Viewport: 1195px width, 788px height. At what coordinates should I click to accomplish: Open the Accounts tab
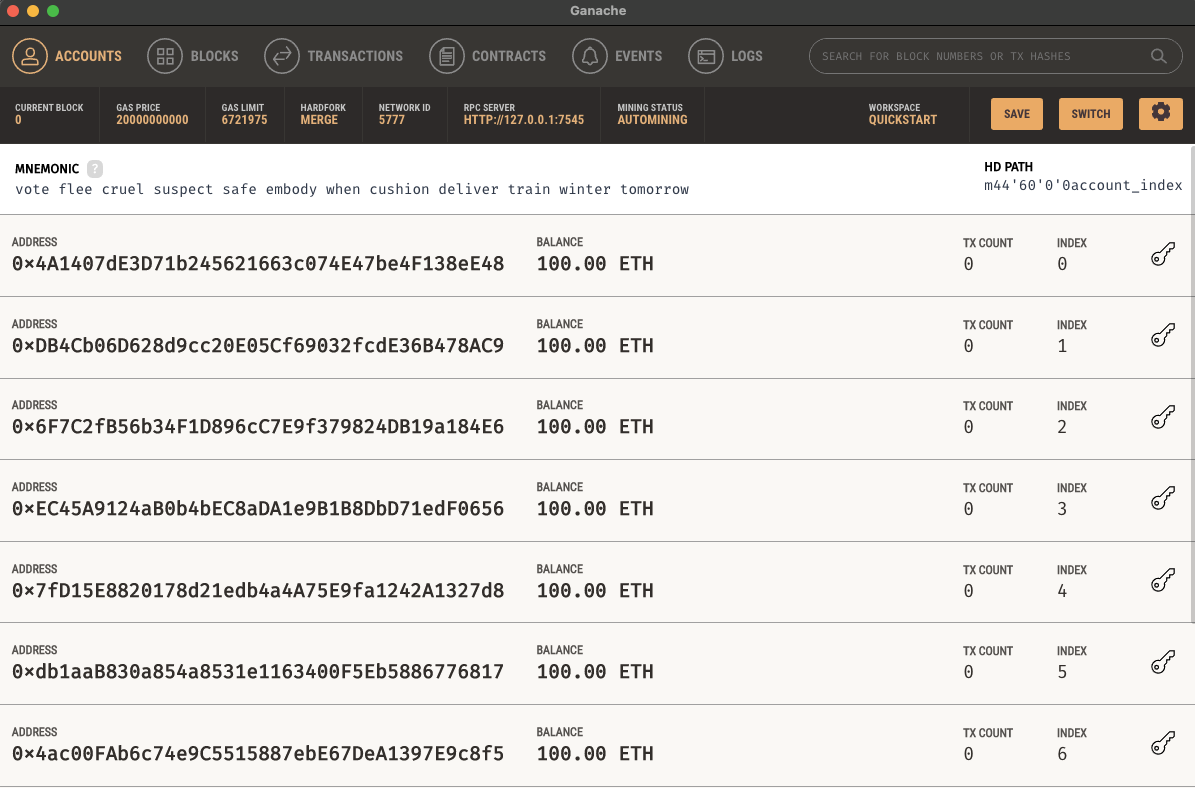(x=67, y=56)
